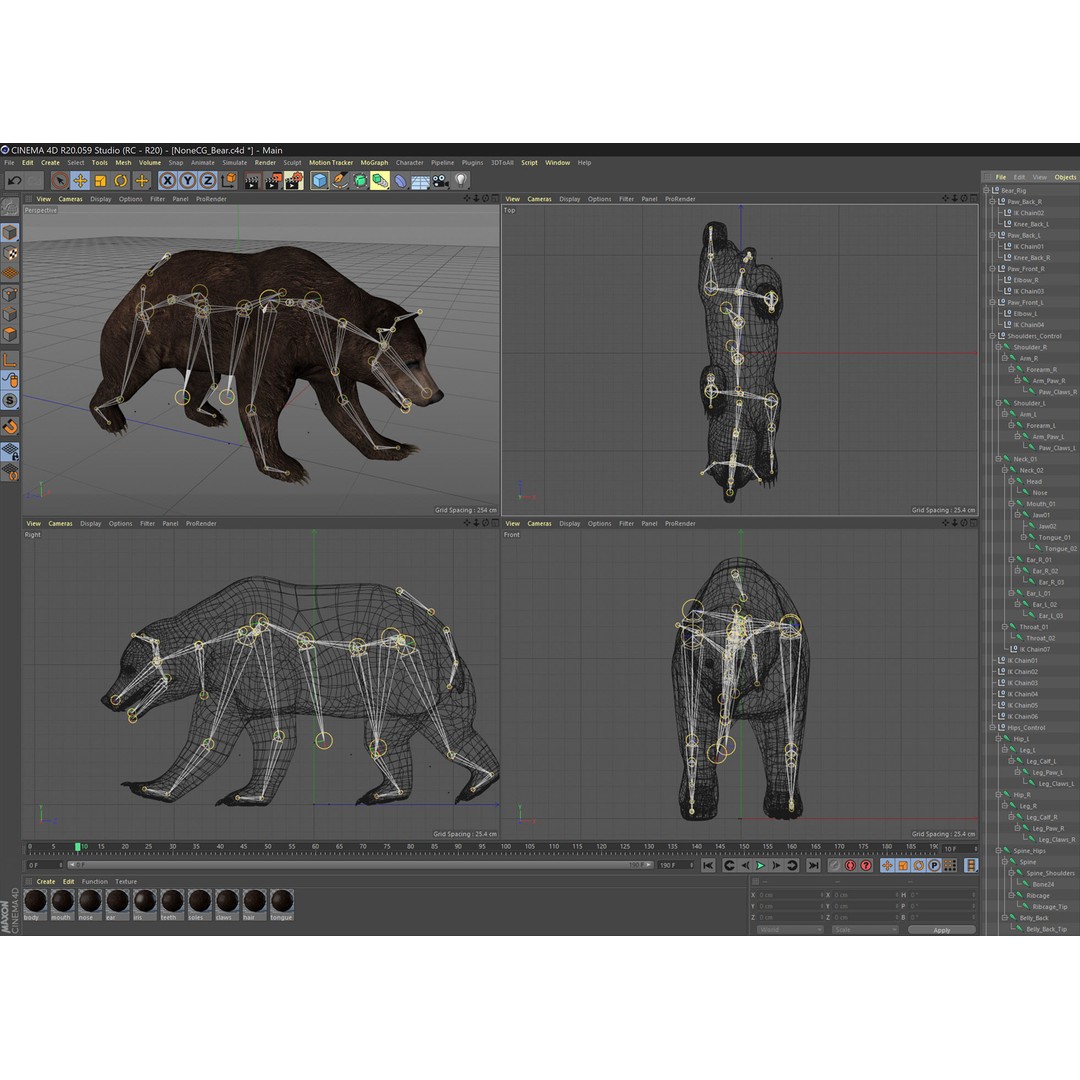Activate the Scale tool in top toolbar
1080x1080 pixels.
pyautogui.click(x=101, y=180)
